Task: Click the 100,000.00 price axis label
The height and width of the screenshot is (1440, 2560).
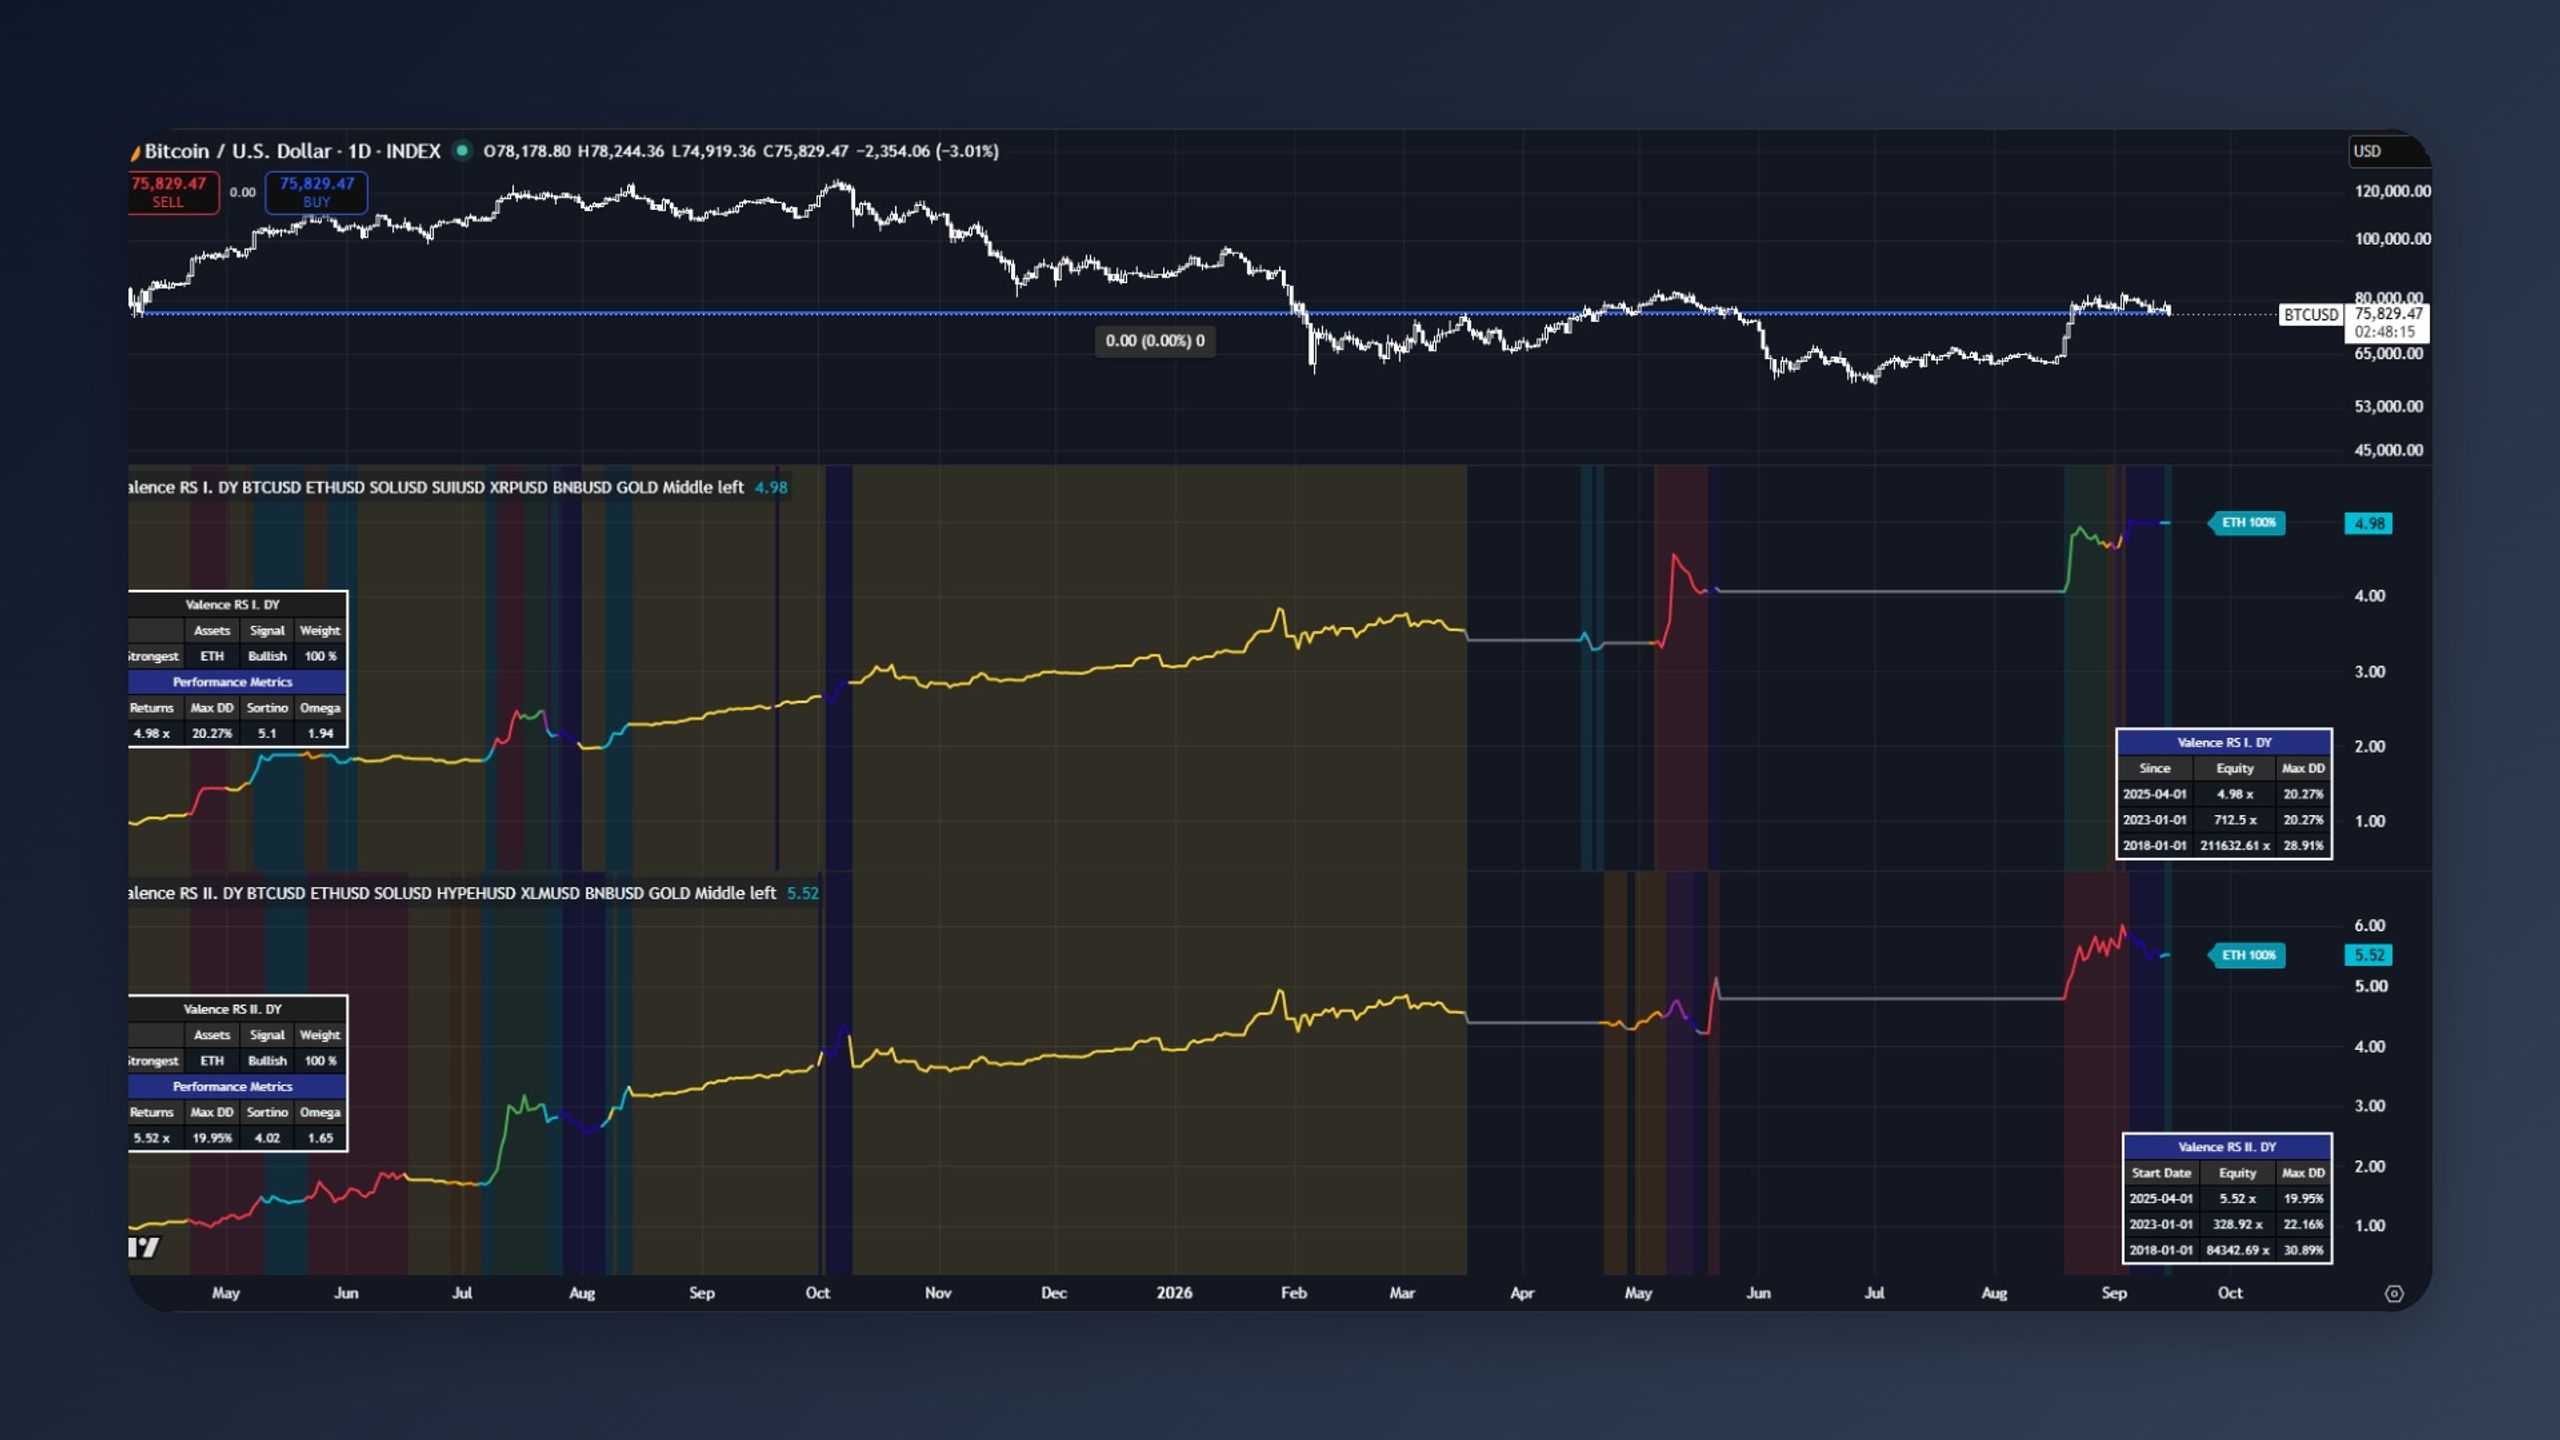Action: [2392, 239]
